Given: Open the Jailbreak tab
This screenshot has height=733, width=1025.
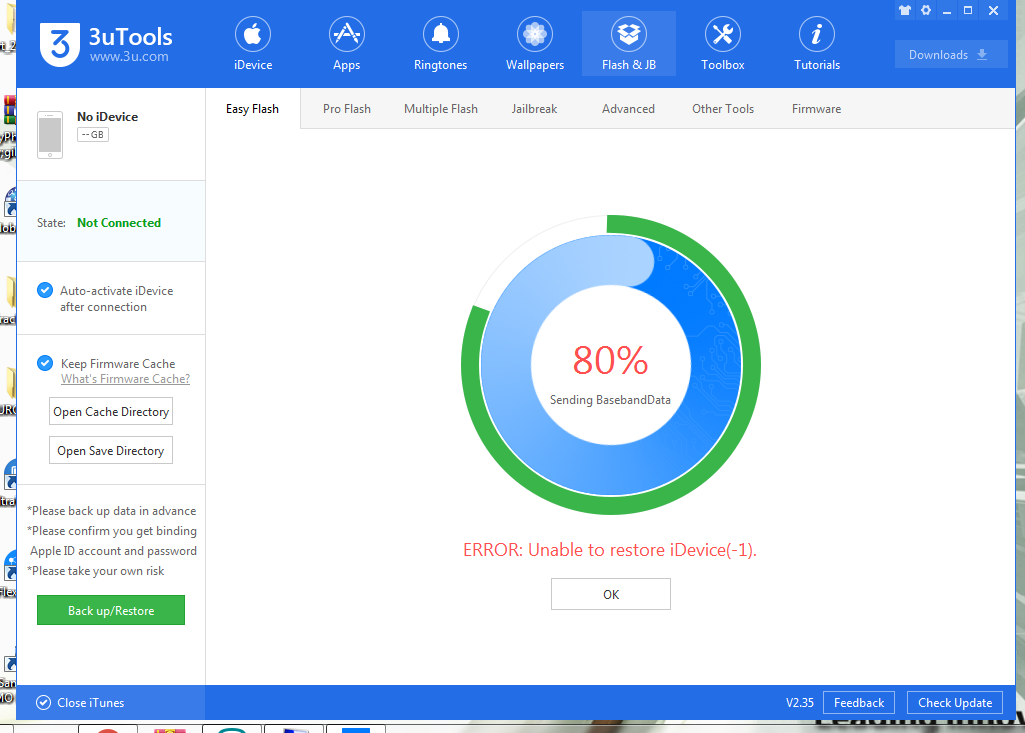Looking at the screenshot, I should [x=534, y=109].
